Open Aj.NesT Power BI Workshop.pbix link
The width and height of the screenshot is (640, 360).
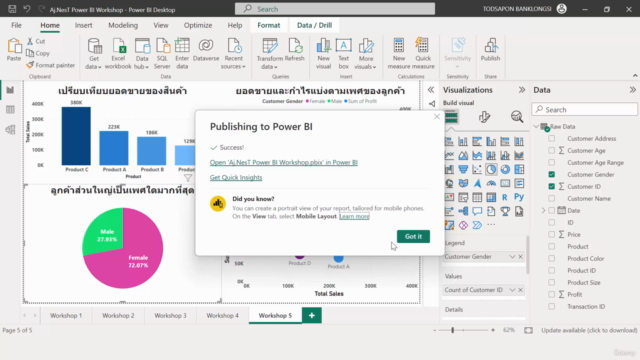click(x=284, y=162)
